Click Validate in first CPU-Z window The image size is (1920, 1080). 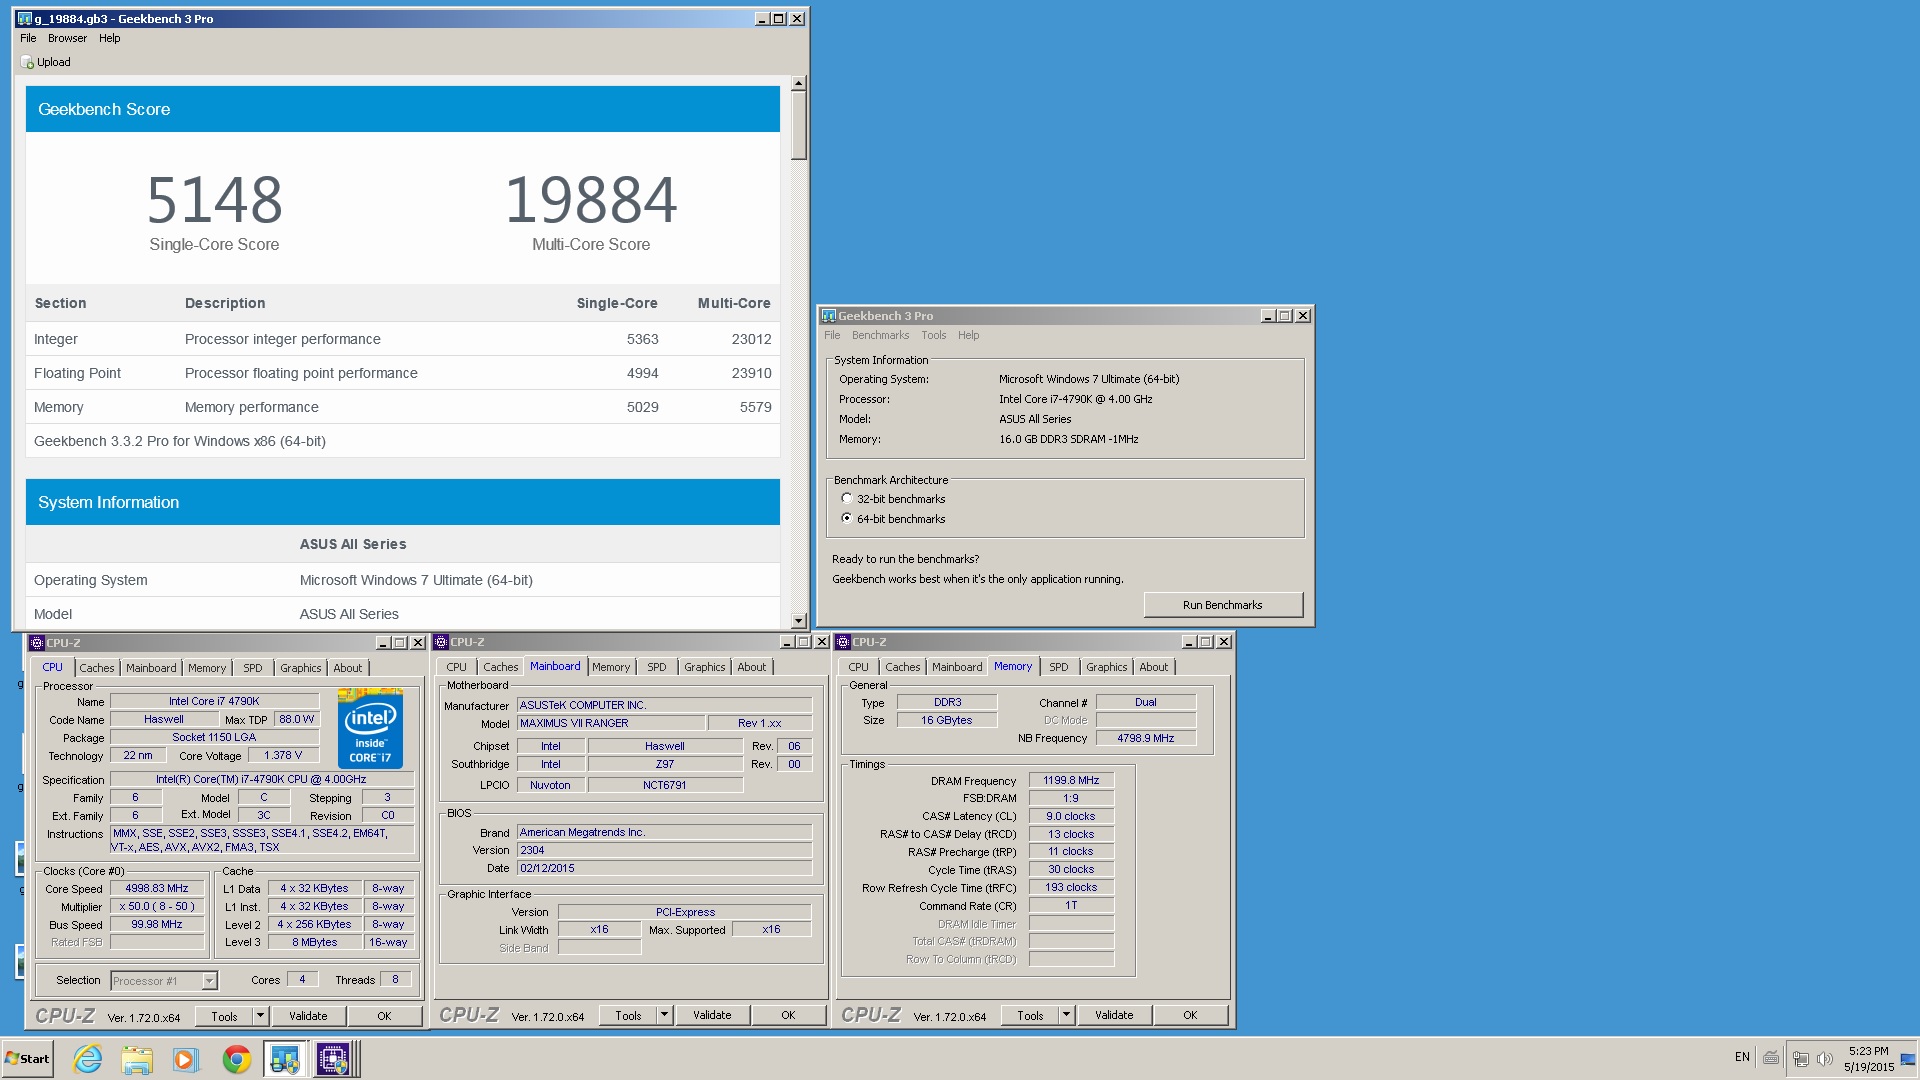(308, 1016)
